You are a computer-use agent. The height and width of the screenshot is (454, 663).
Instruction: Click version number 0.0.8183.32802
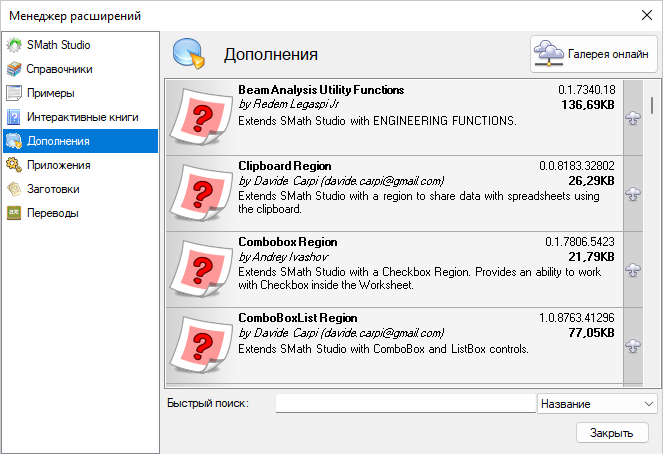577,166
